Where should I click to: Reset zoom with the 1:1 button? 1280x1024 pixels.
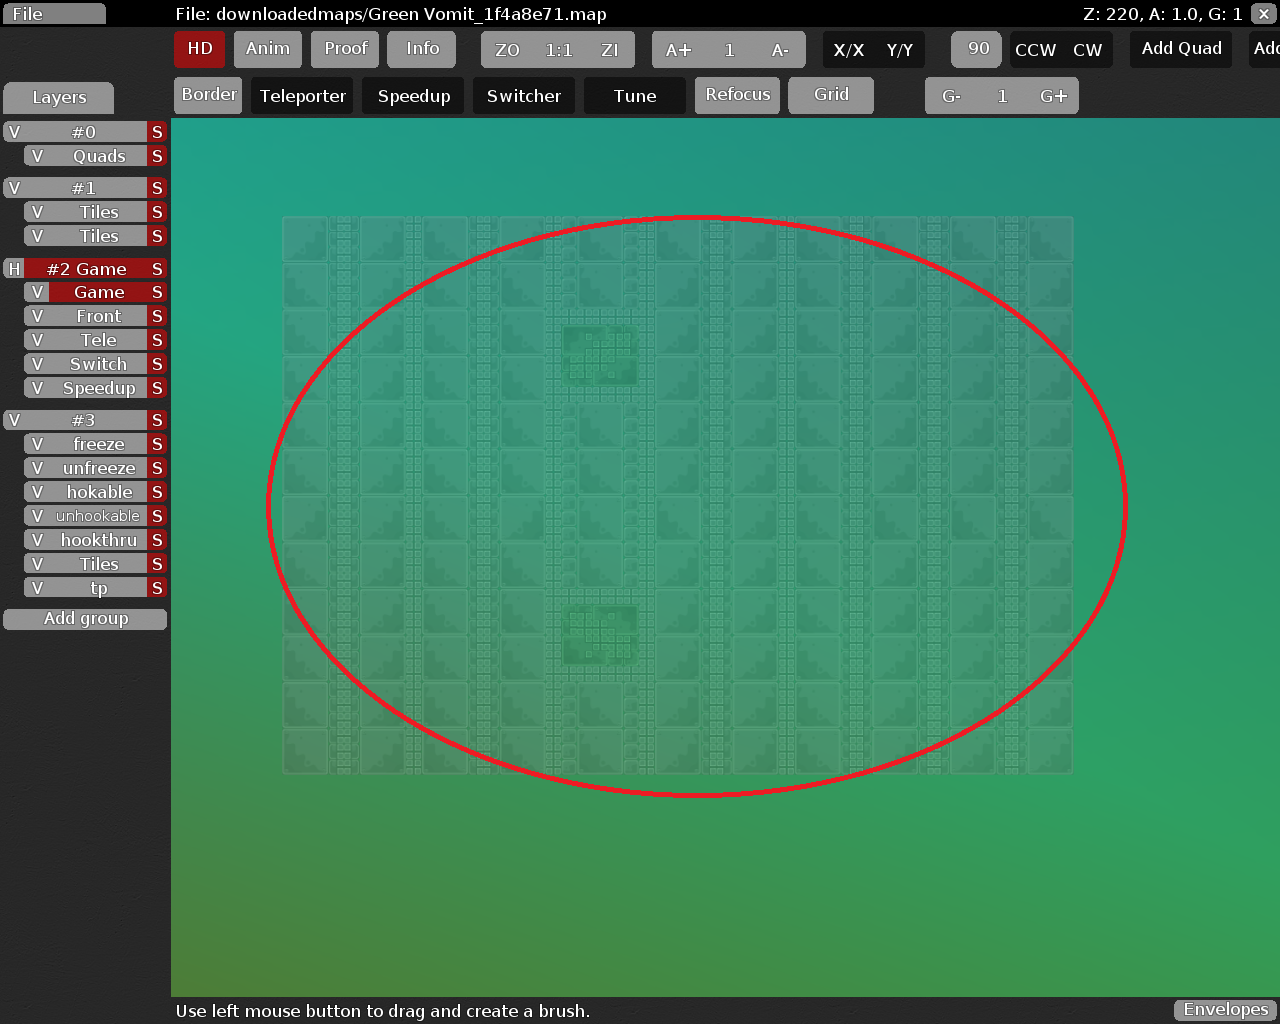click(558, 50)
